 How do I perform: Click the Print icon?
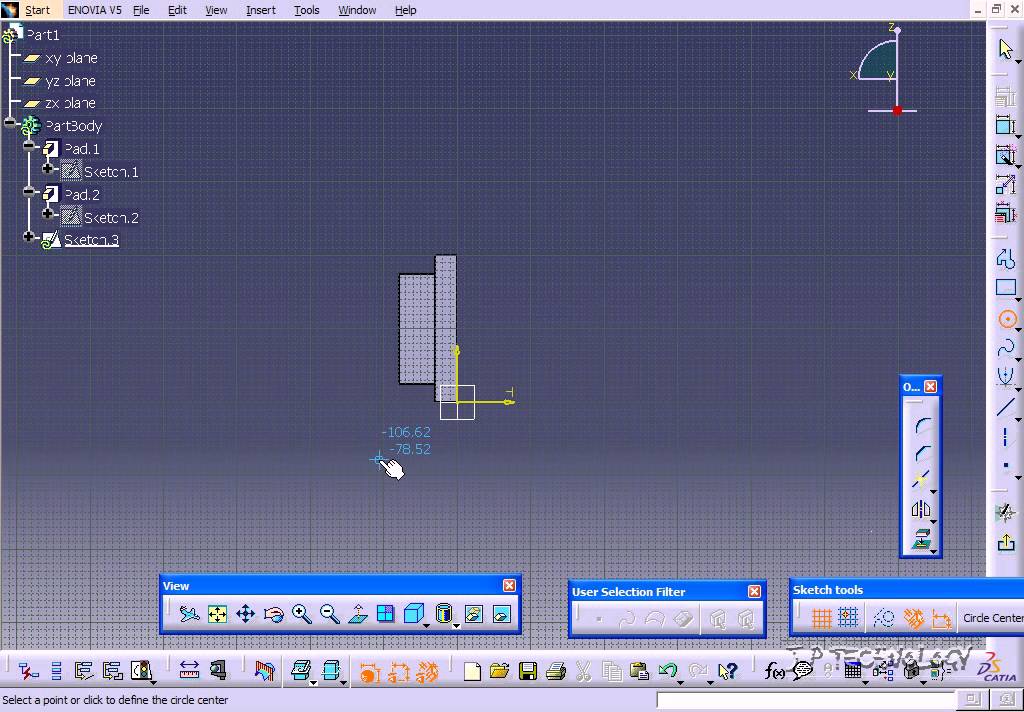coord(555,671)
